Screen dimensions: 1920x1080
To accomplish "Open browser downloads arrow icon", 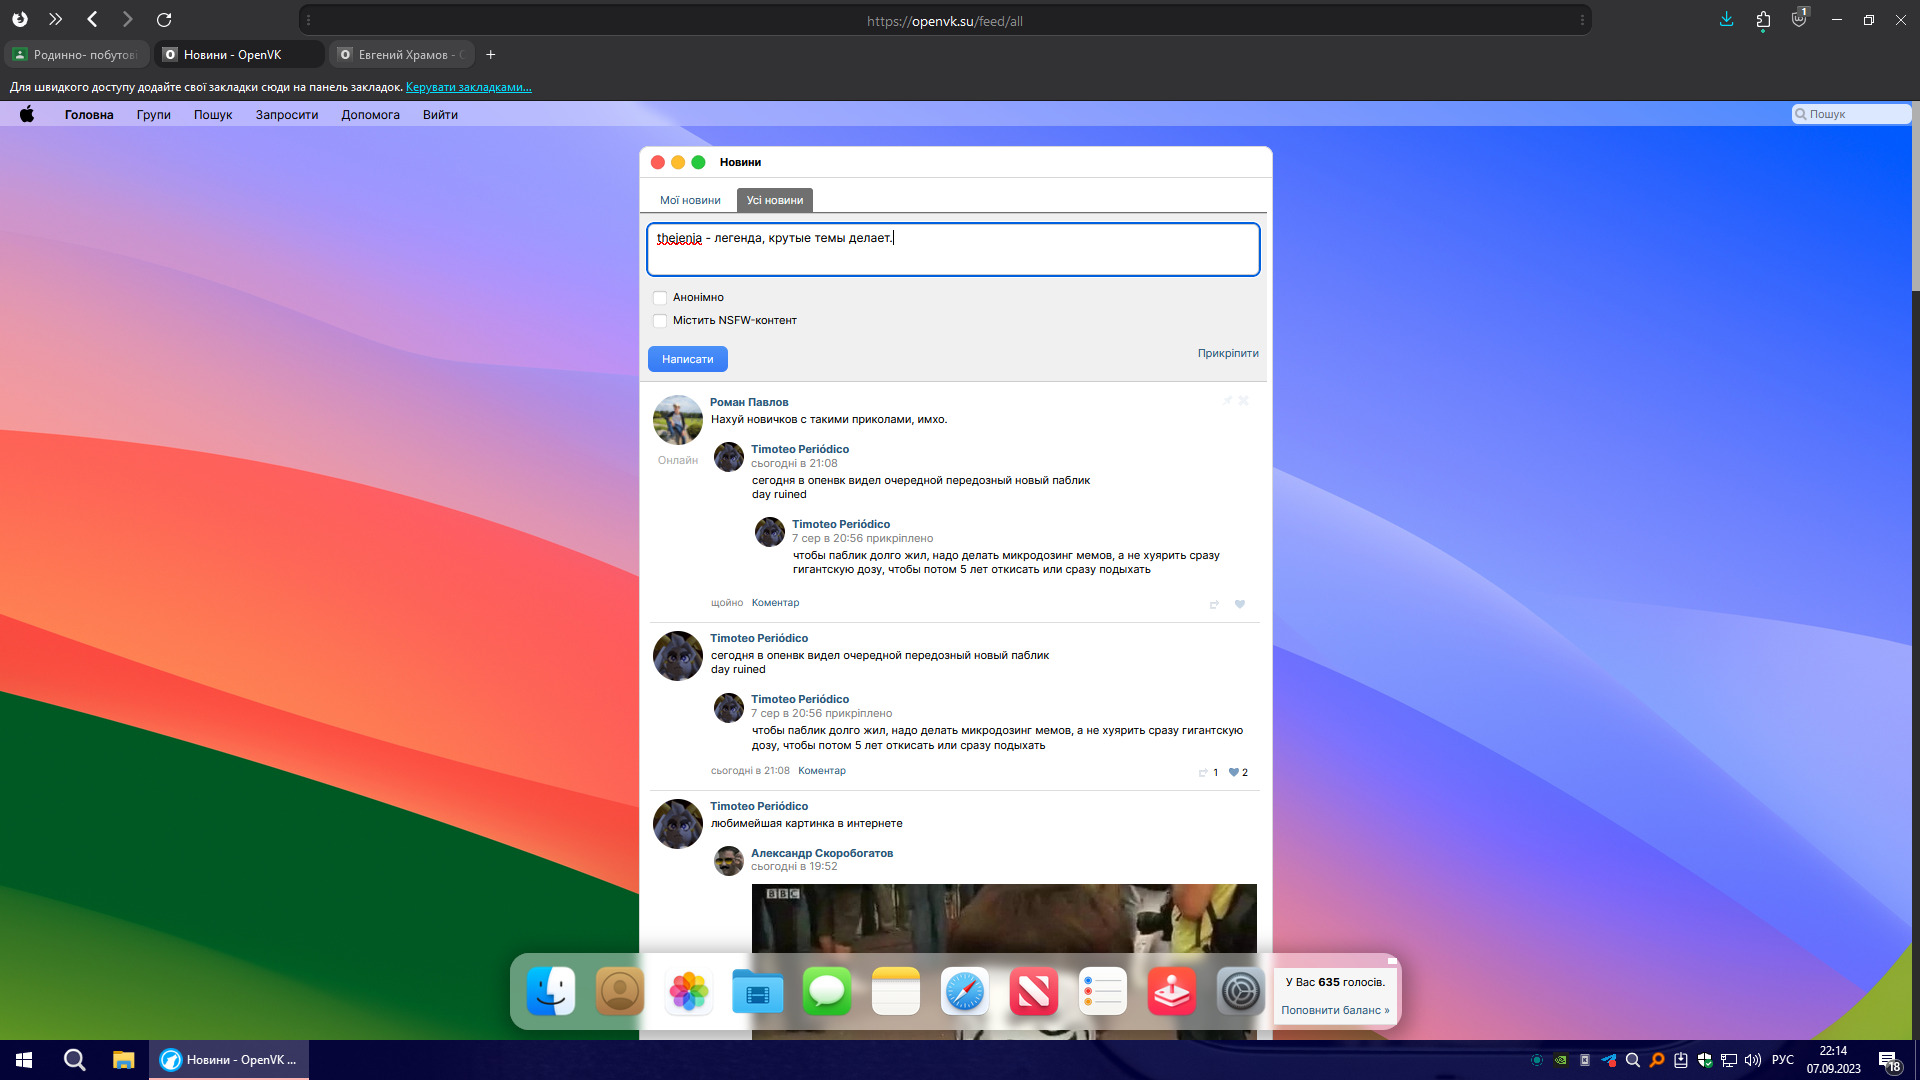I will pyautogui.click(x=1726, y=19).
